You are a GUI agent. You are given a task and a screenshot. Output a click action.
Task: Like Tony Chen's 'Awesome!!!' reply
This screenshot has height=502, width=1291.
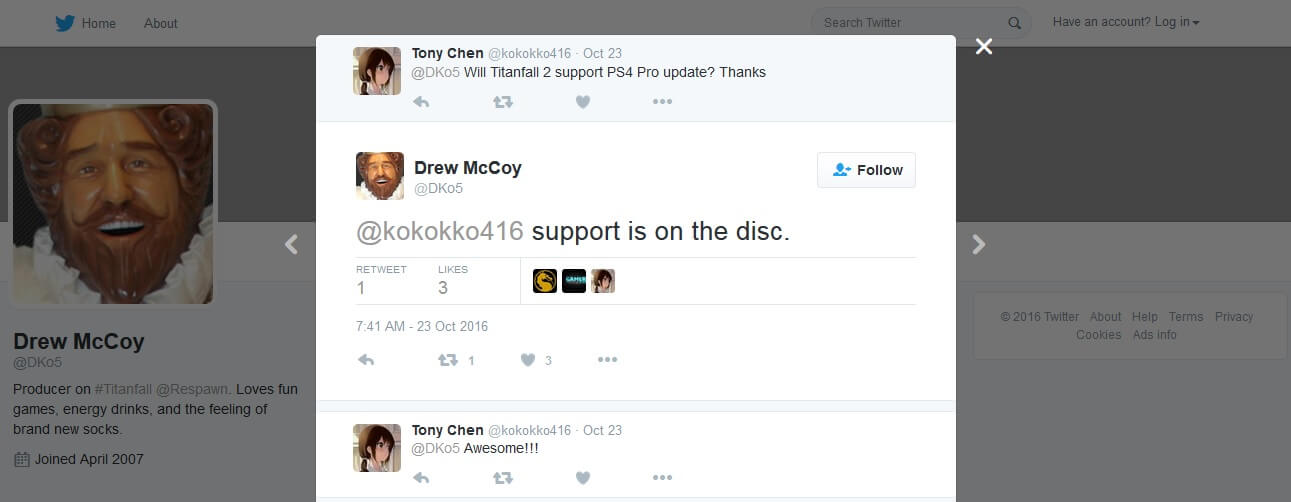[582, 478]
